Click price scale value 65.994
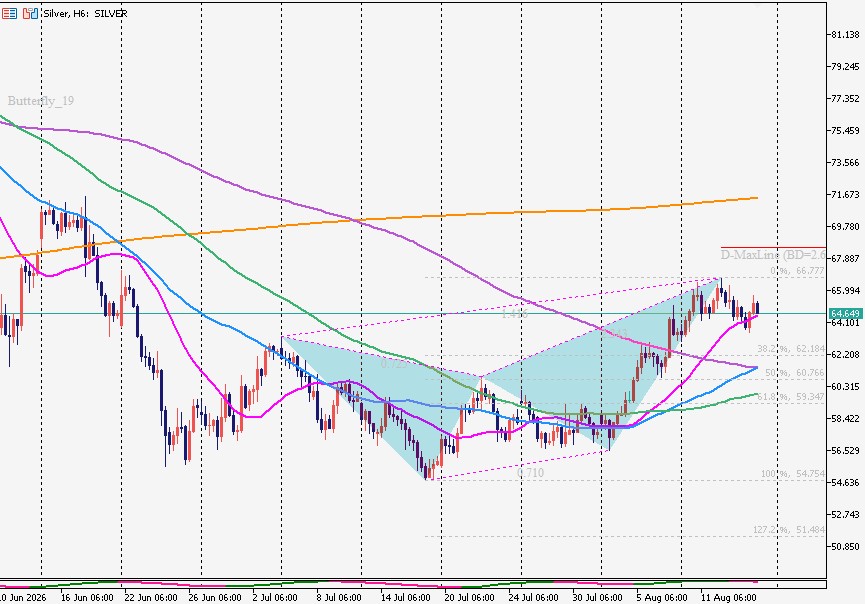865x604 pixels. [845, 291]
